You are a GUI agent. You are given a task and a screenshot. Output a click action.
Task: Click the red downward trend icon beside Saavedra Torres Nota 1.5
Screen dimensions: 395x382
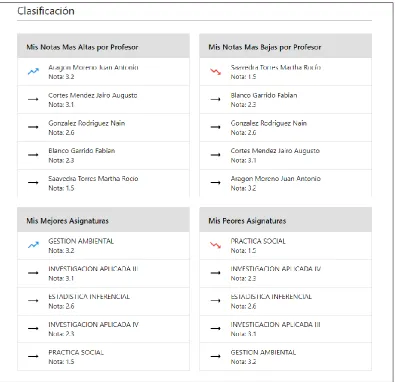[215, 71]
